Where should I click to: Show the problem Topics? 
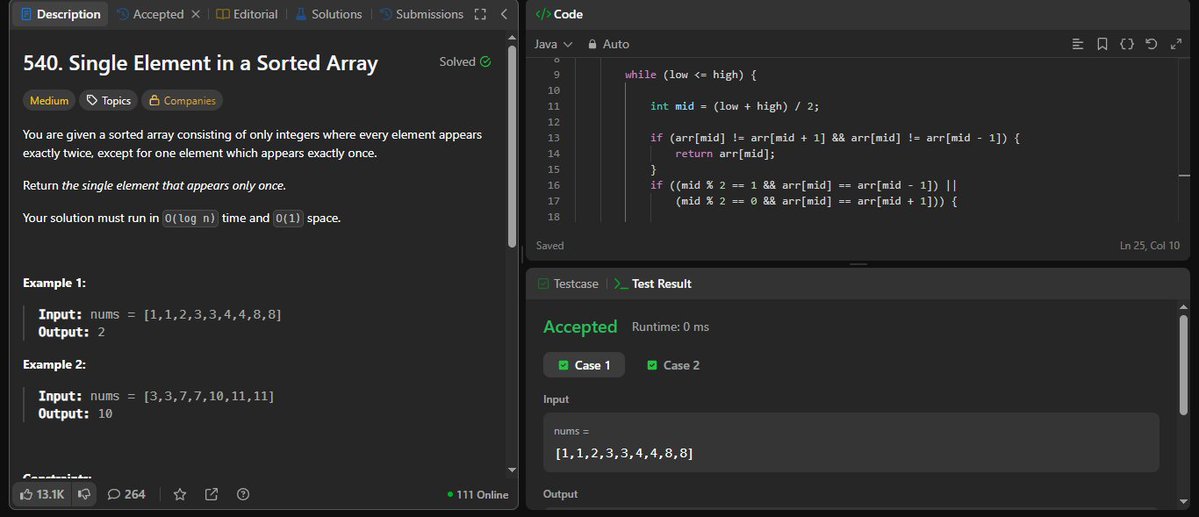pyautogui.click(x=109, y=100)
